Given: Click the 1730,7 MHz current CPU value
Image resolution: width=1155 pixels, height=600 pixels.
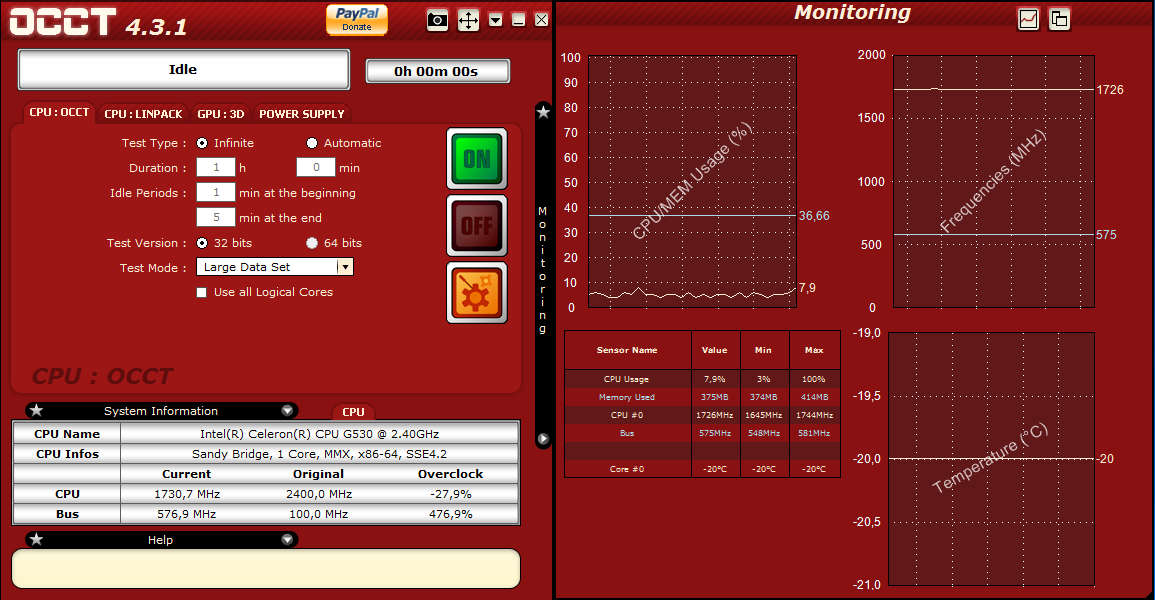Looking at the screenshot, I should tap(186, 494).
